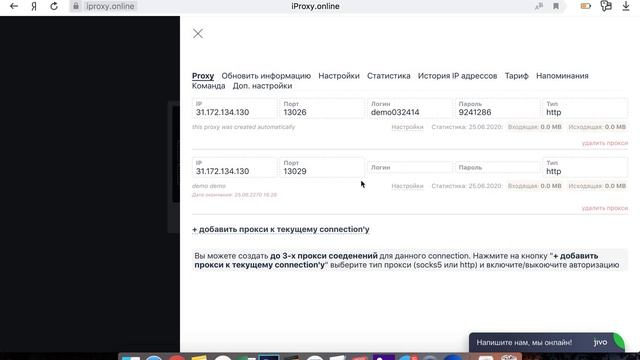Image resolution: width=640 pixels, height=360 pixels.
Task: Click "this proxy was created automatically" note
Action: click(x=243, y=127)
